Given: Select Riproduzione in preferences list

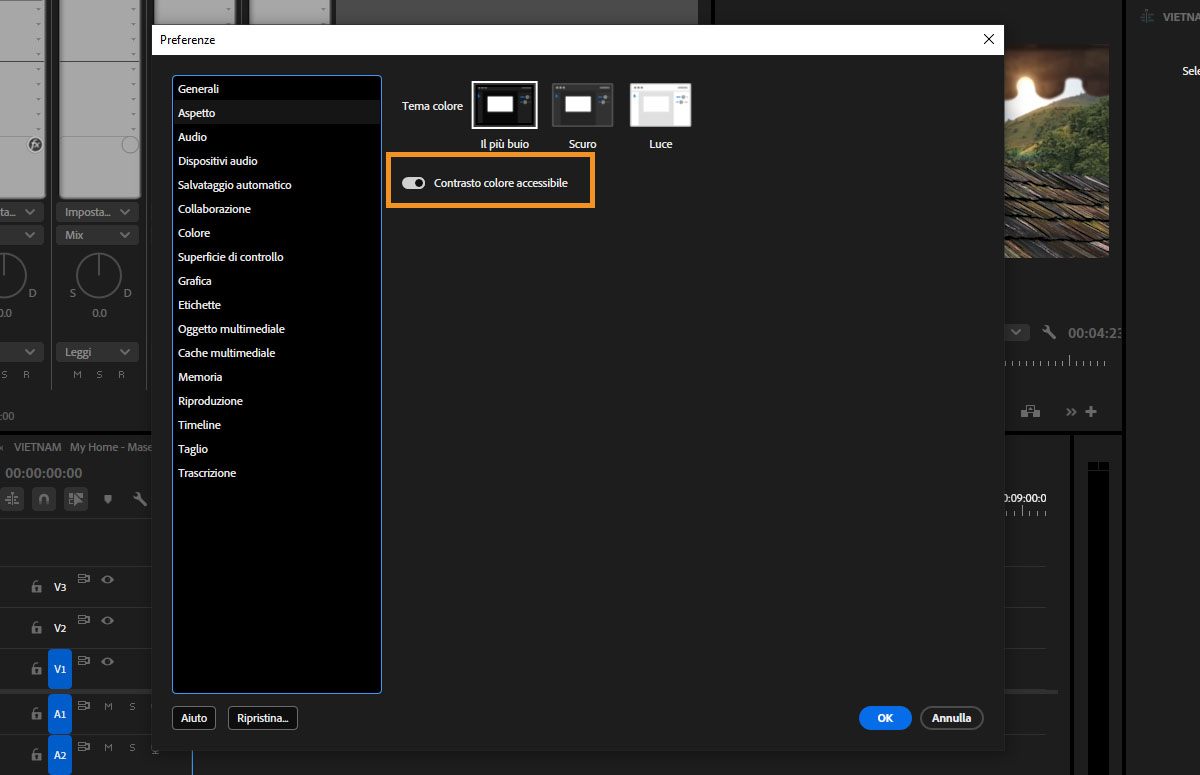Looking at the screenshot, I should click(277, 401).
